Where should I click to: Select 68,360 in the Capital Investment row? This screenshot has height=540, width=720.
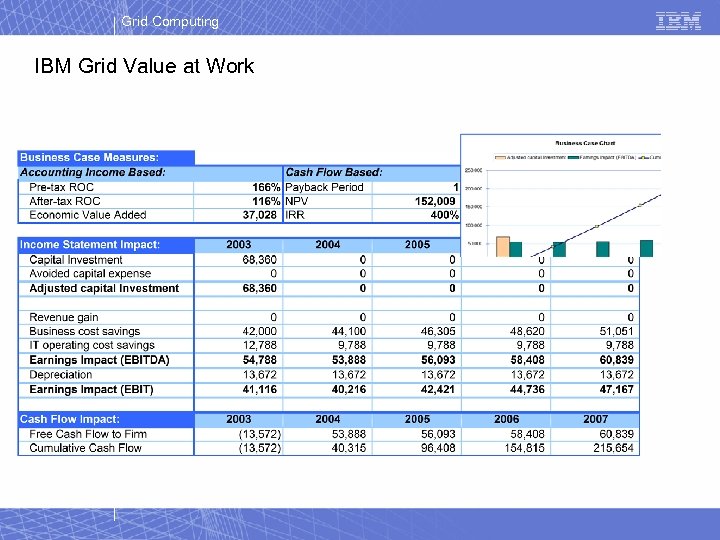click(x=259, y=260)
